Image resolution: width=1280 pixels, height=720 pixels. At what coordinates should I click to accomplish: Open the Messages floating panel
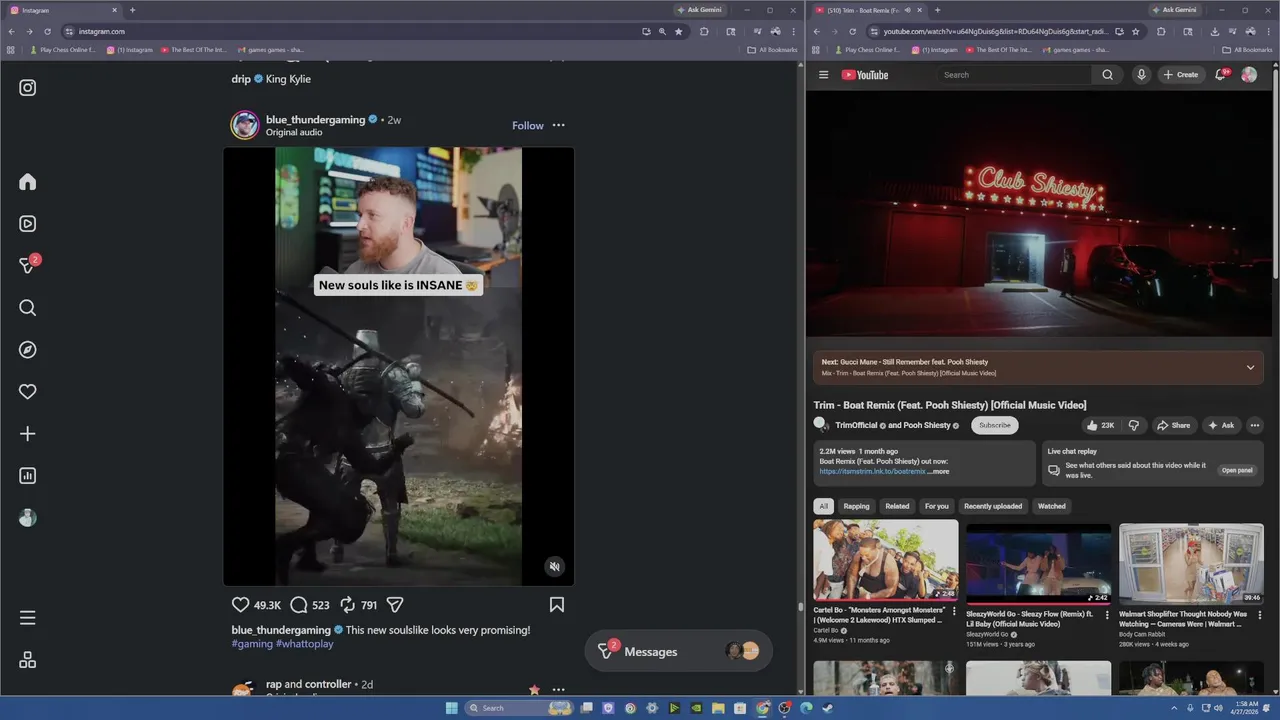[678, 652]
